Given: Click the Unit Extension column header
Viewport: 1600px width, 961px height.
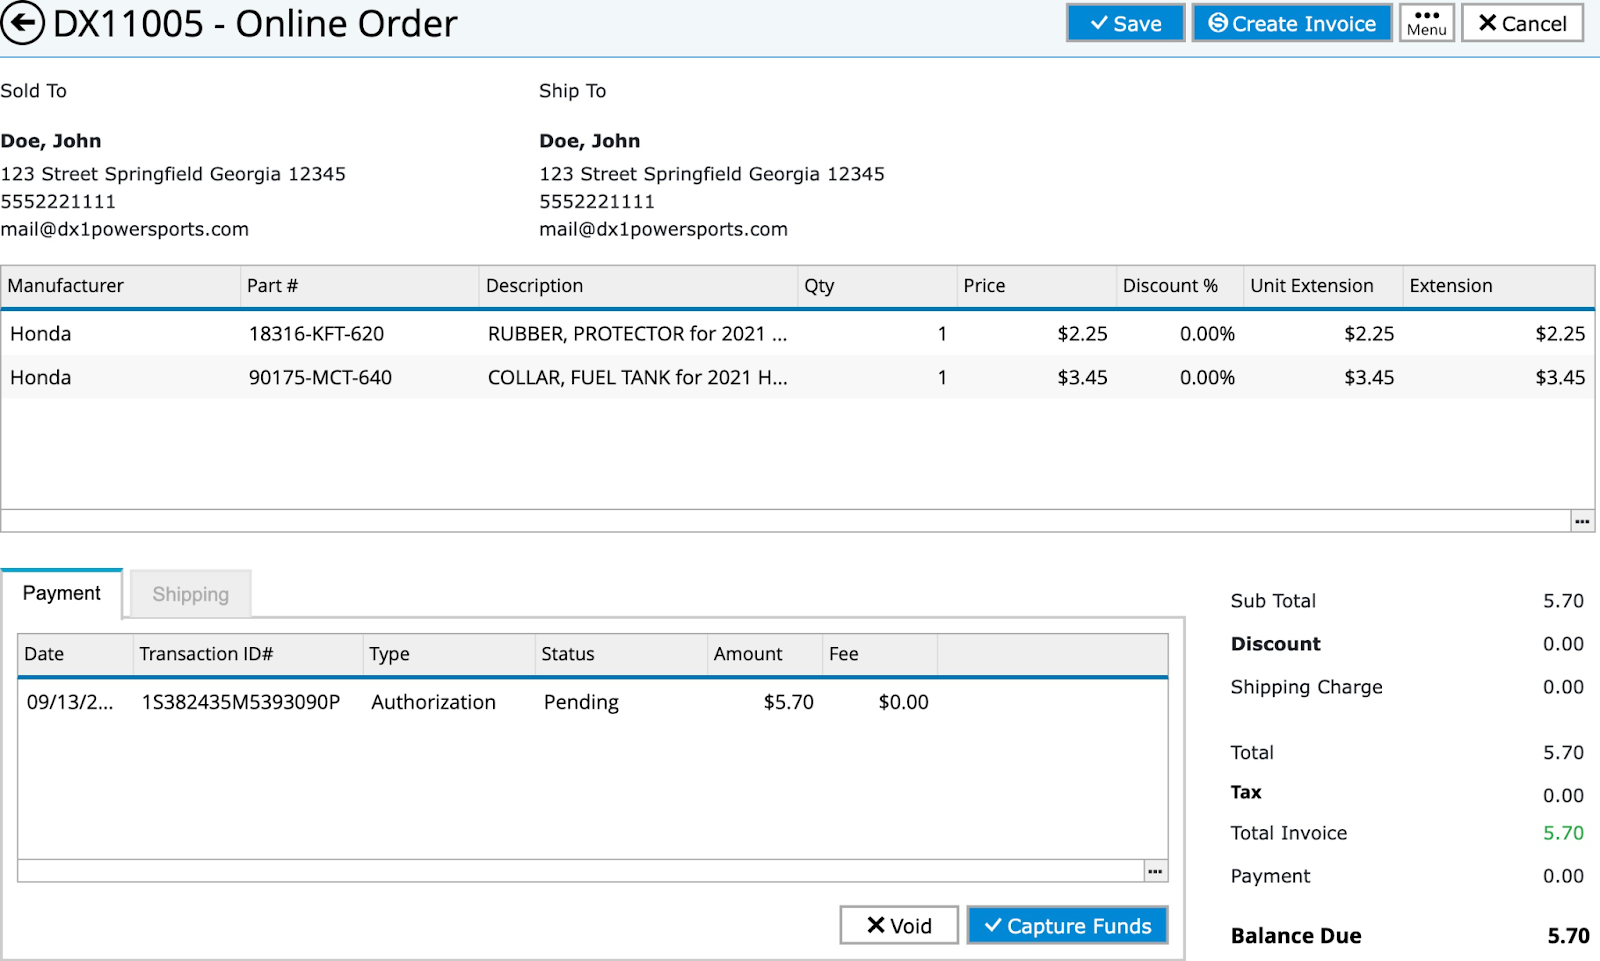Looking at the screenshot, I should [x=1323, y=286].
